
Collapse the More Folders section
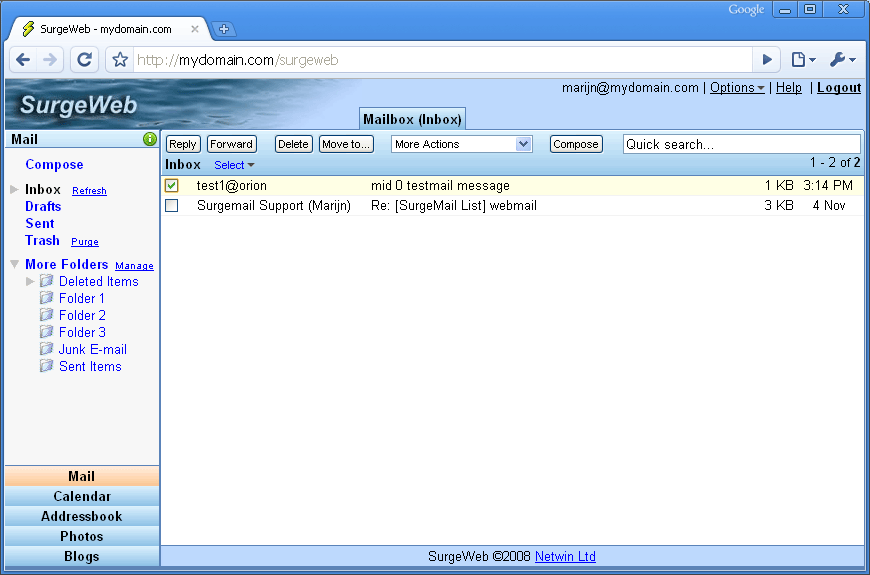pyautogui.click(x=14, y=264)
